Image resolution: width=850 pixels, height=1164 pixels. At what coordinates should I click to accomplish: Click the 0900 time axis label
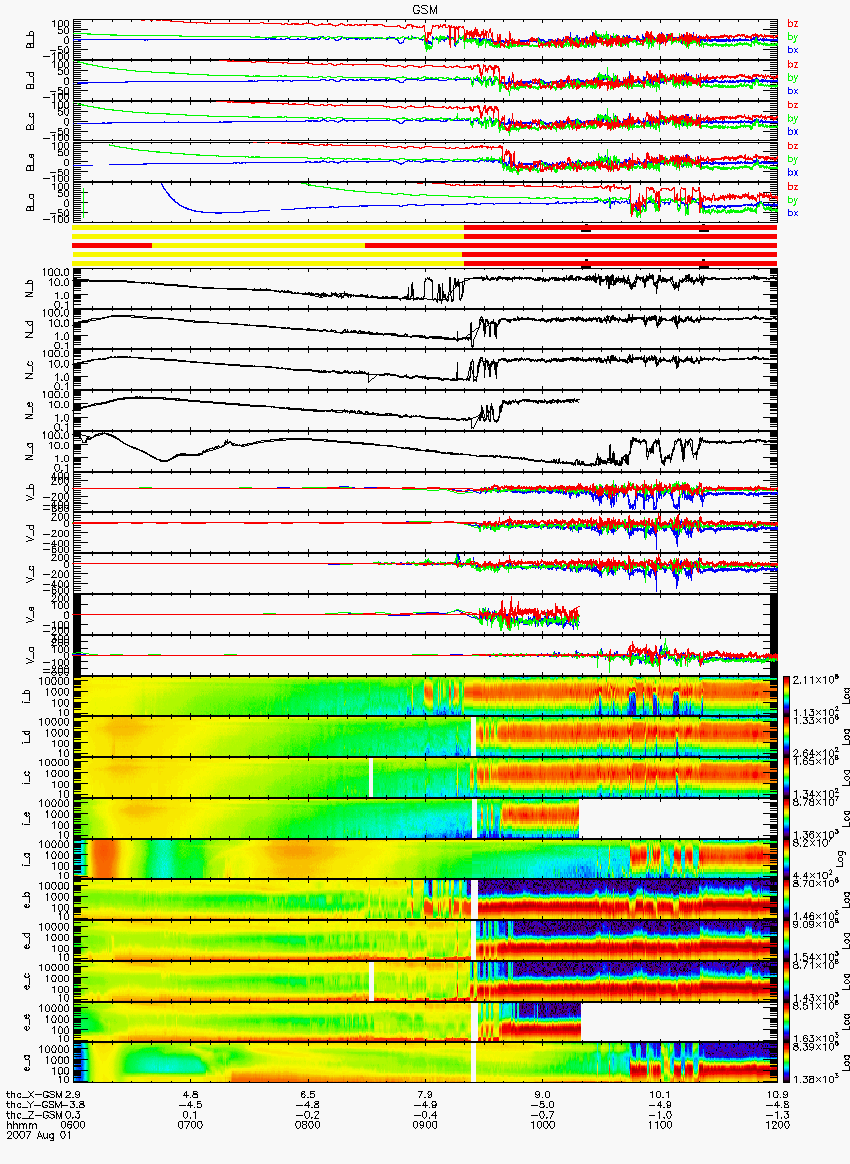(425, 1125)
